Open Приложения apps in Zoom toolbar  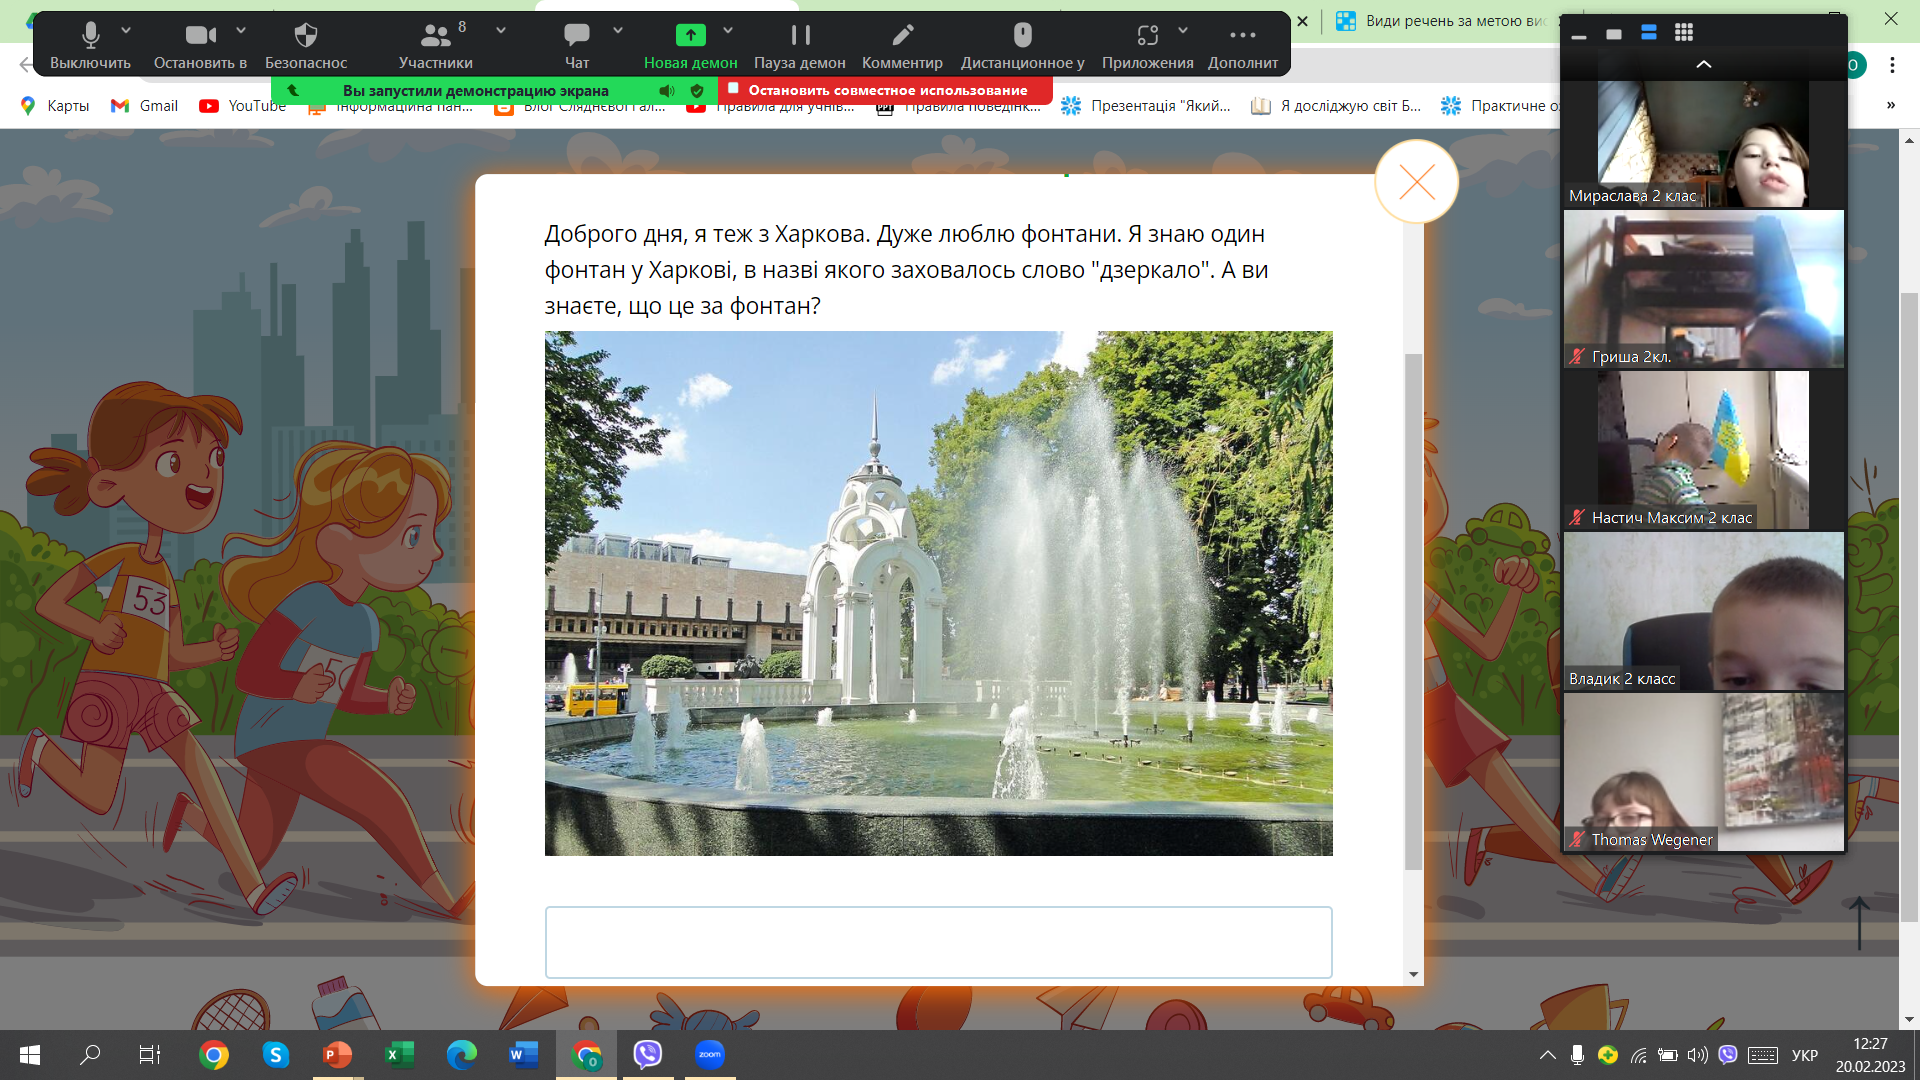(x=1147, y=45)
